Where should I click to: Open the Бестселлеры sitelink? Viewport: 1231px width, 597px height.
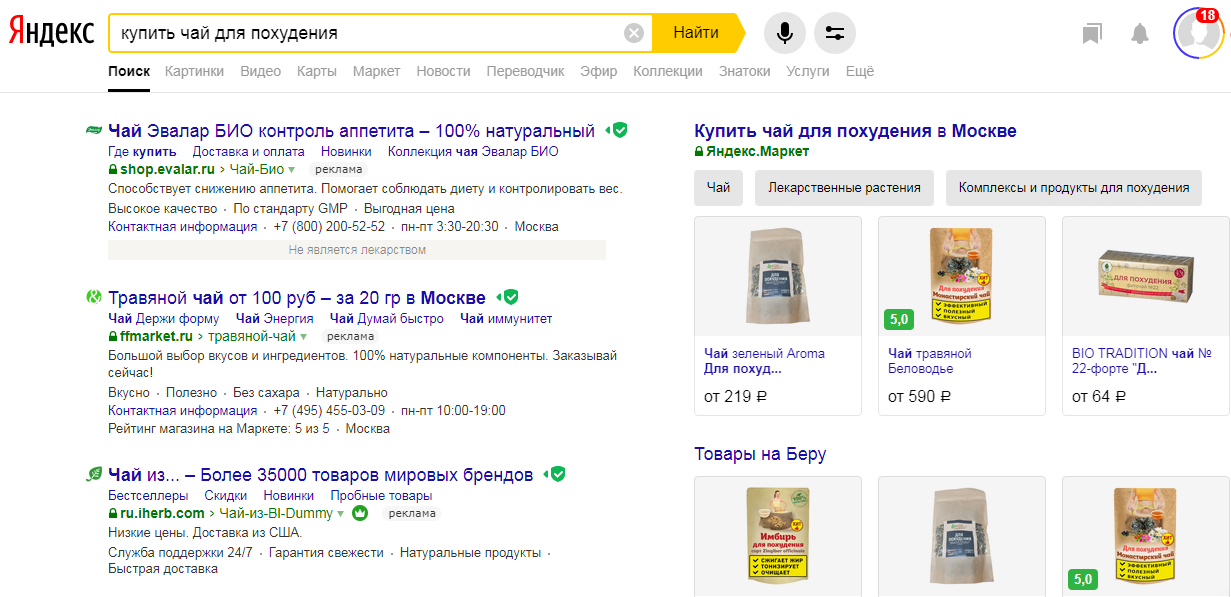click(148, 496)
